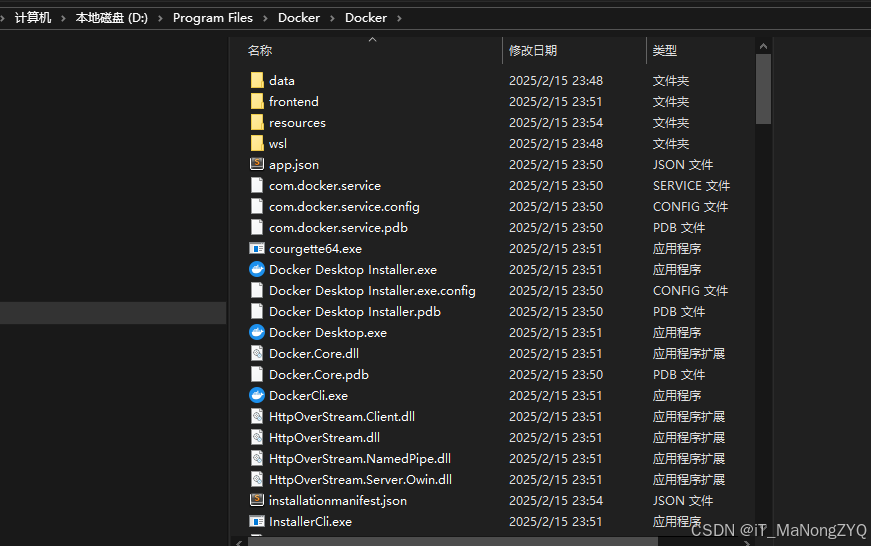Viewport: 871px width, 546px height.
Task: Sort by the 修改日期 column header
Action: [x=533, y=50]
